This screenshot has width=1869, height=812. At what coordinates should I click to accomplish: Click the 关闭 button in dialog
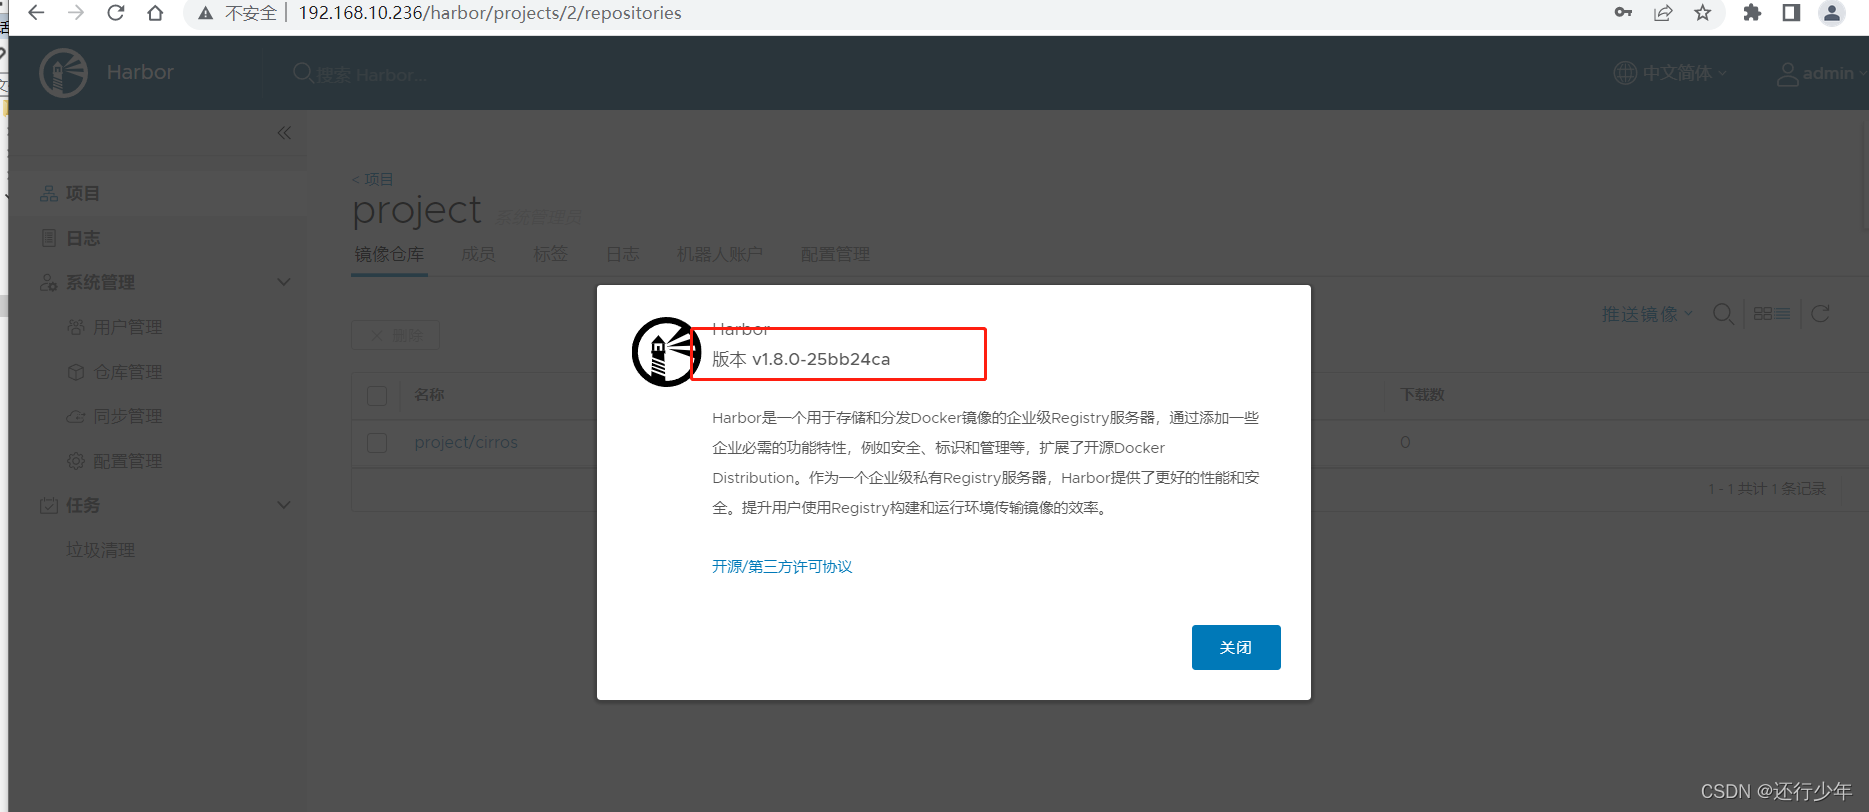(x=1236, y=647)
